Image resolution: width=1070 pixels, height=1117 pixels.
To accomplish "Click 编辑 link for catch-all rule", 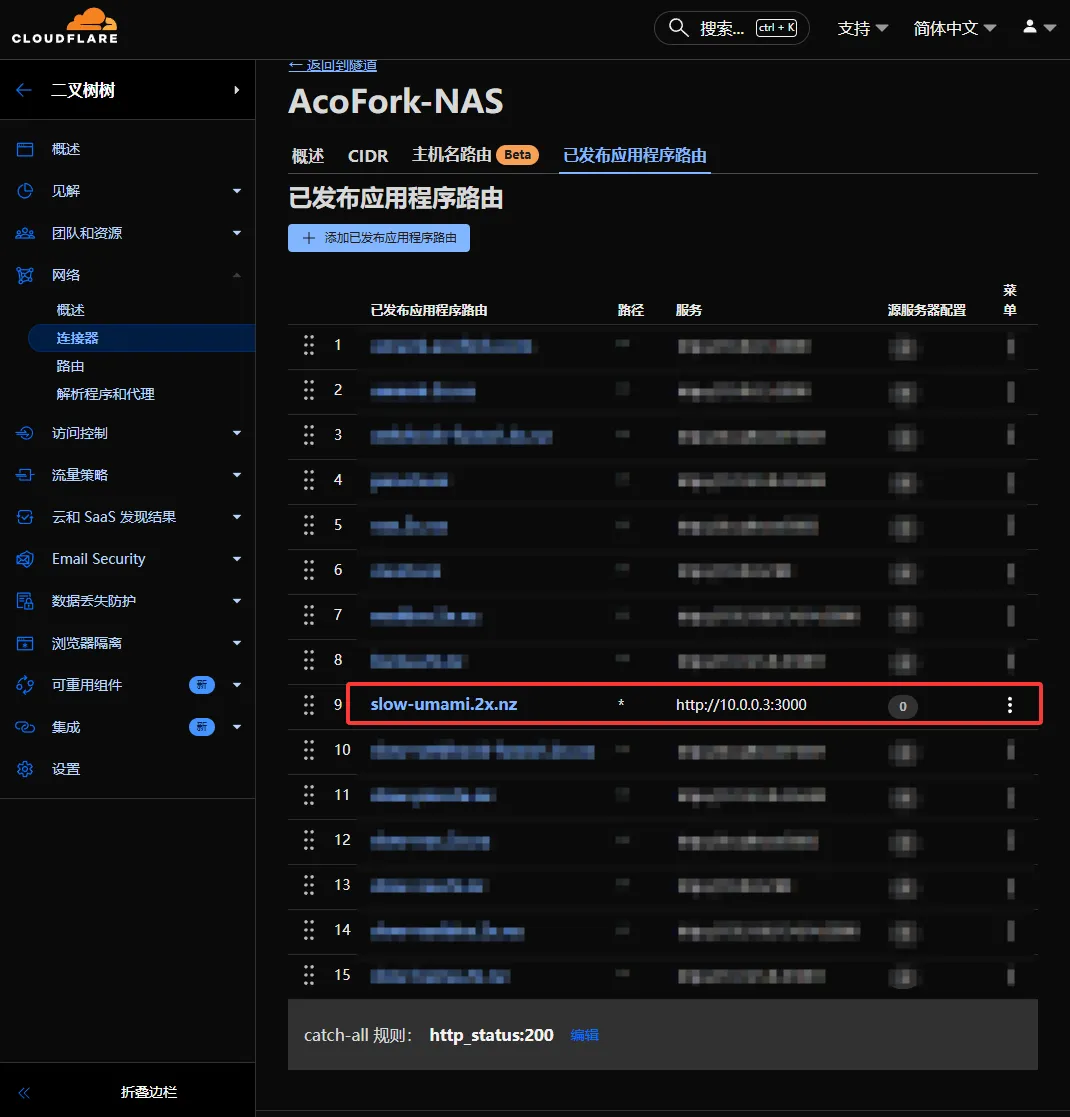I will [x=584, y=1035].
